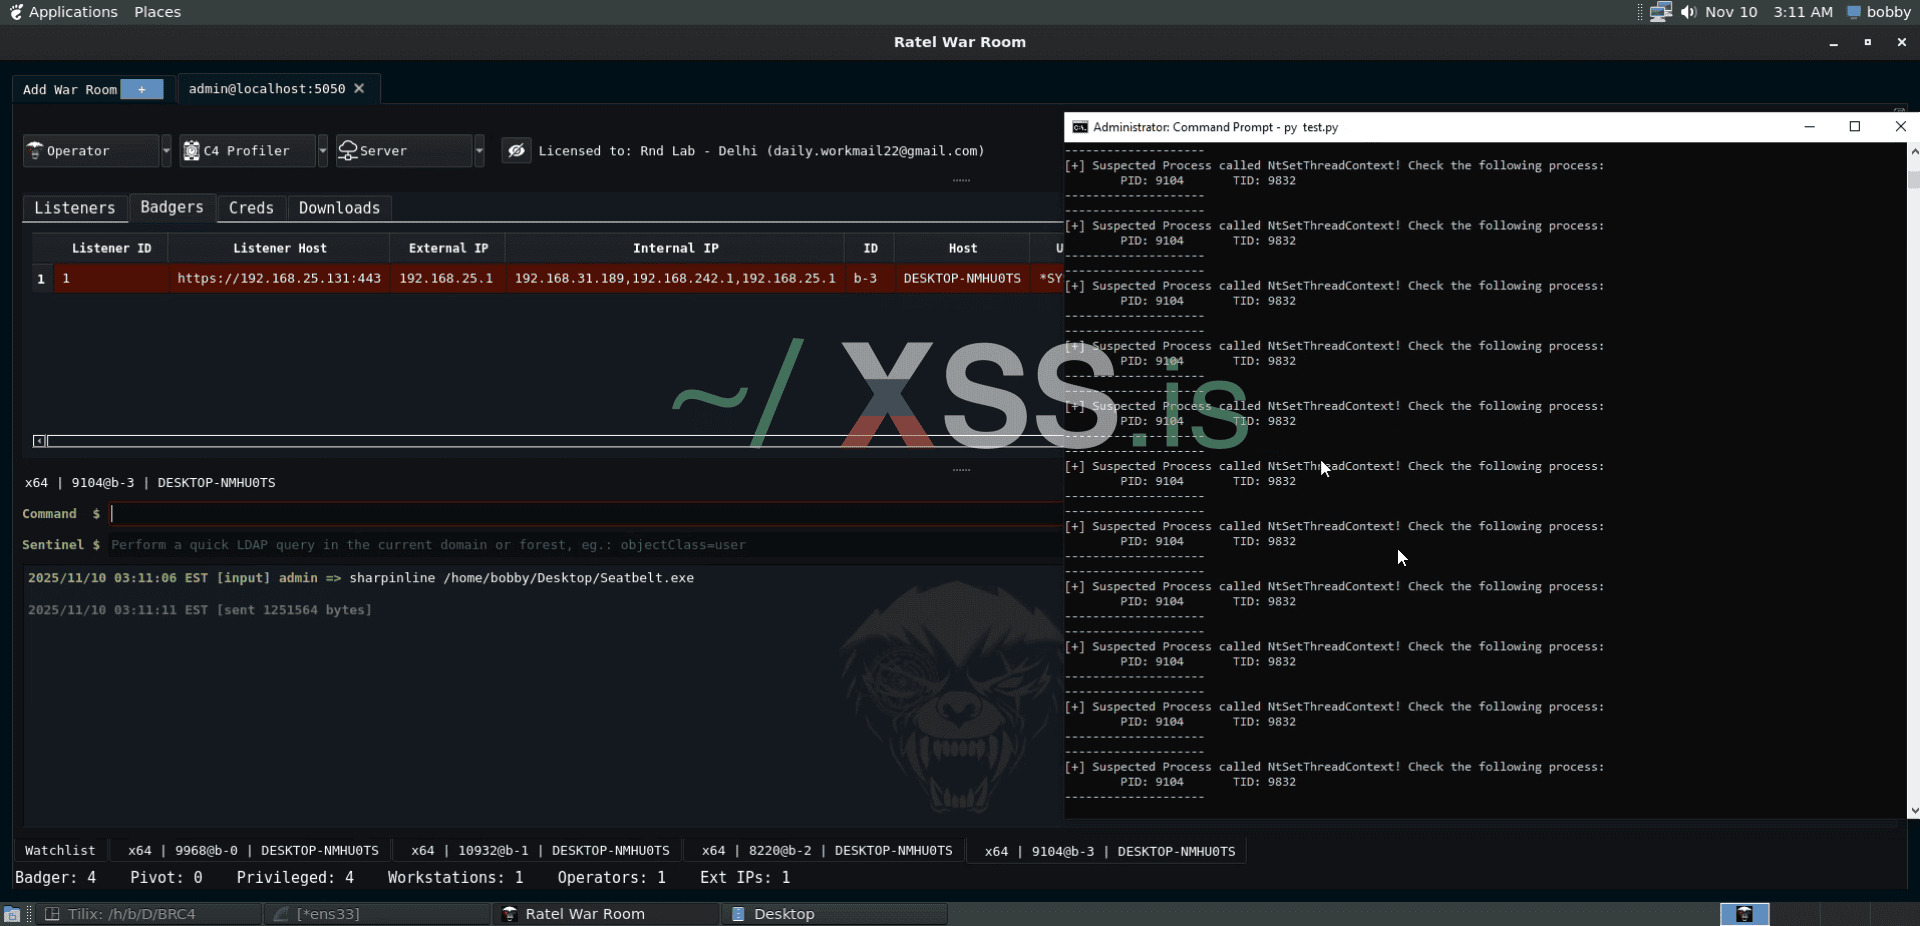Open the Watchlist bottom tab
Screen dimensions: 1920x926
[x=60, y=850]
